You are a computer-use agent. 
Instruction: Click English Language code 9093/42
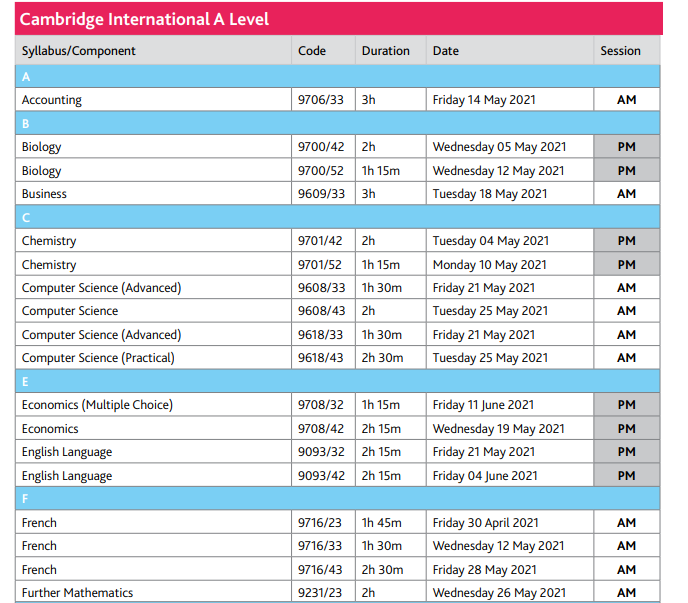[x=323, y=475]
